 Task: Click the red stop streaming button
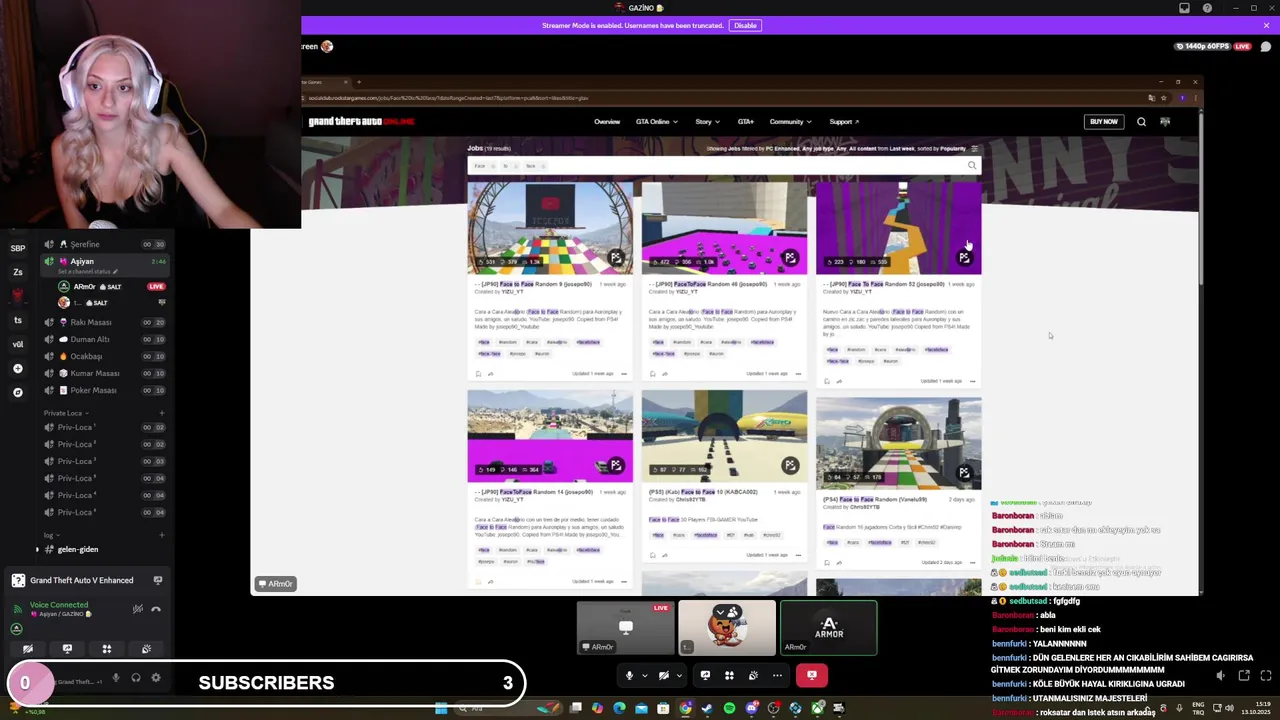point(811,675)
